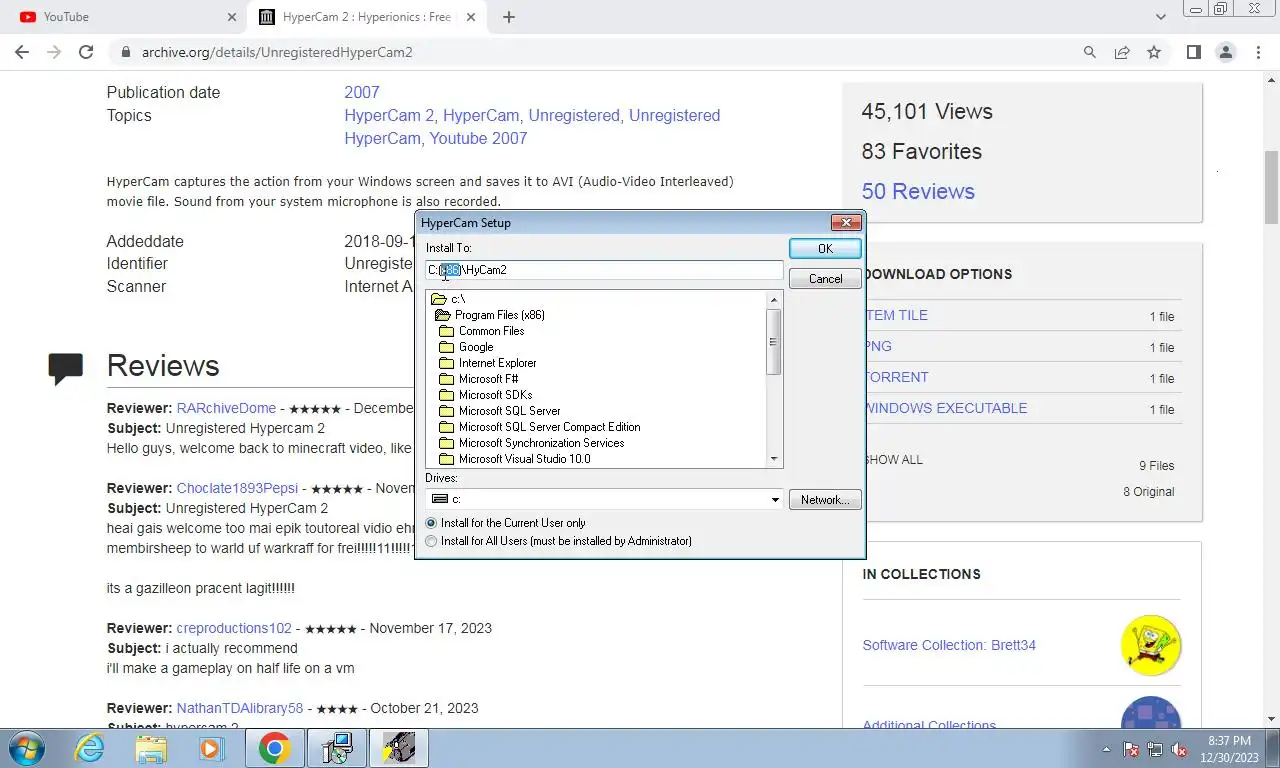Click the volume speaker tray icon
This screenshot has width=1280, height=768.
[1179, 749]
